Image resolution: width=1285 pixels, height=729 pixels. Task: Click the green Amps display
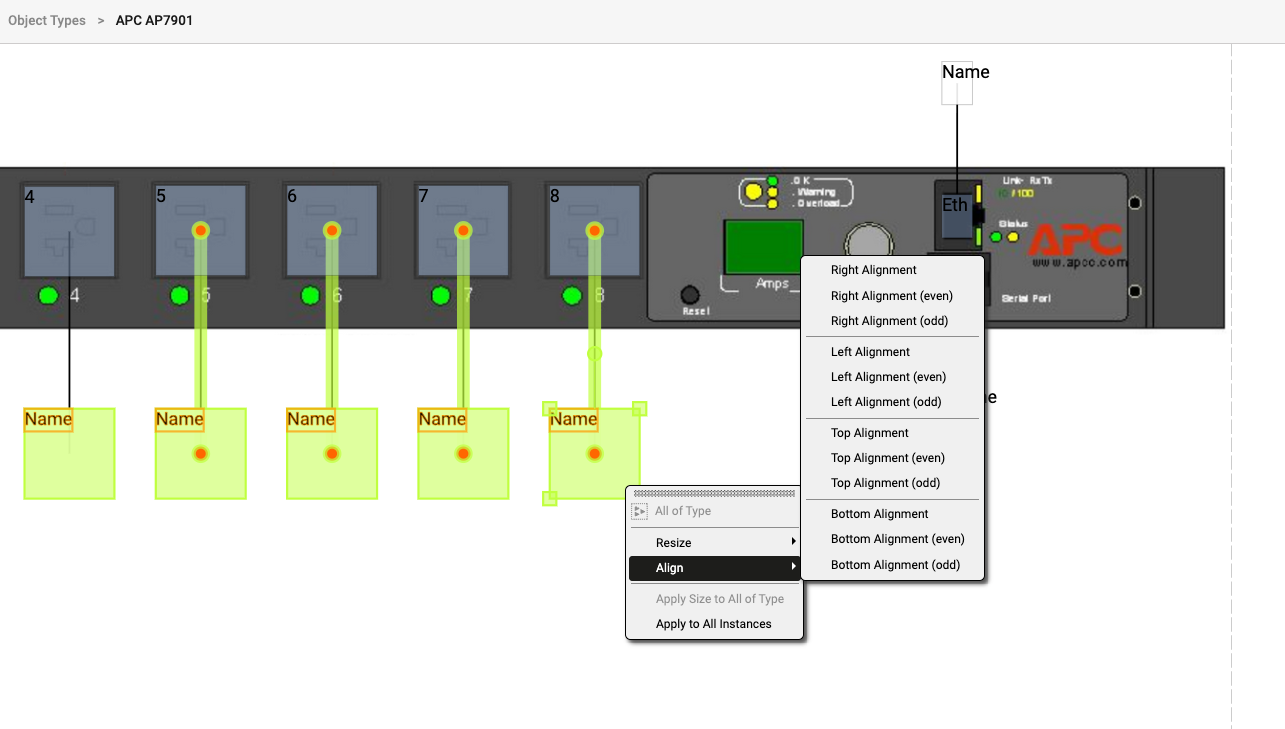coord(763,246)
